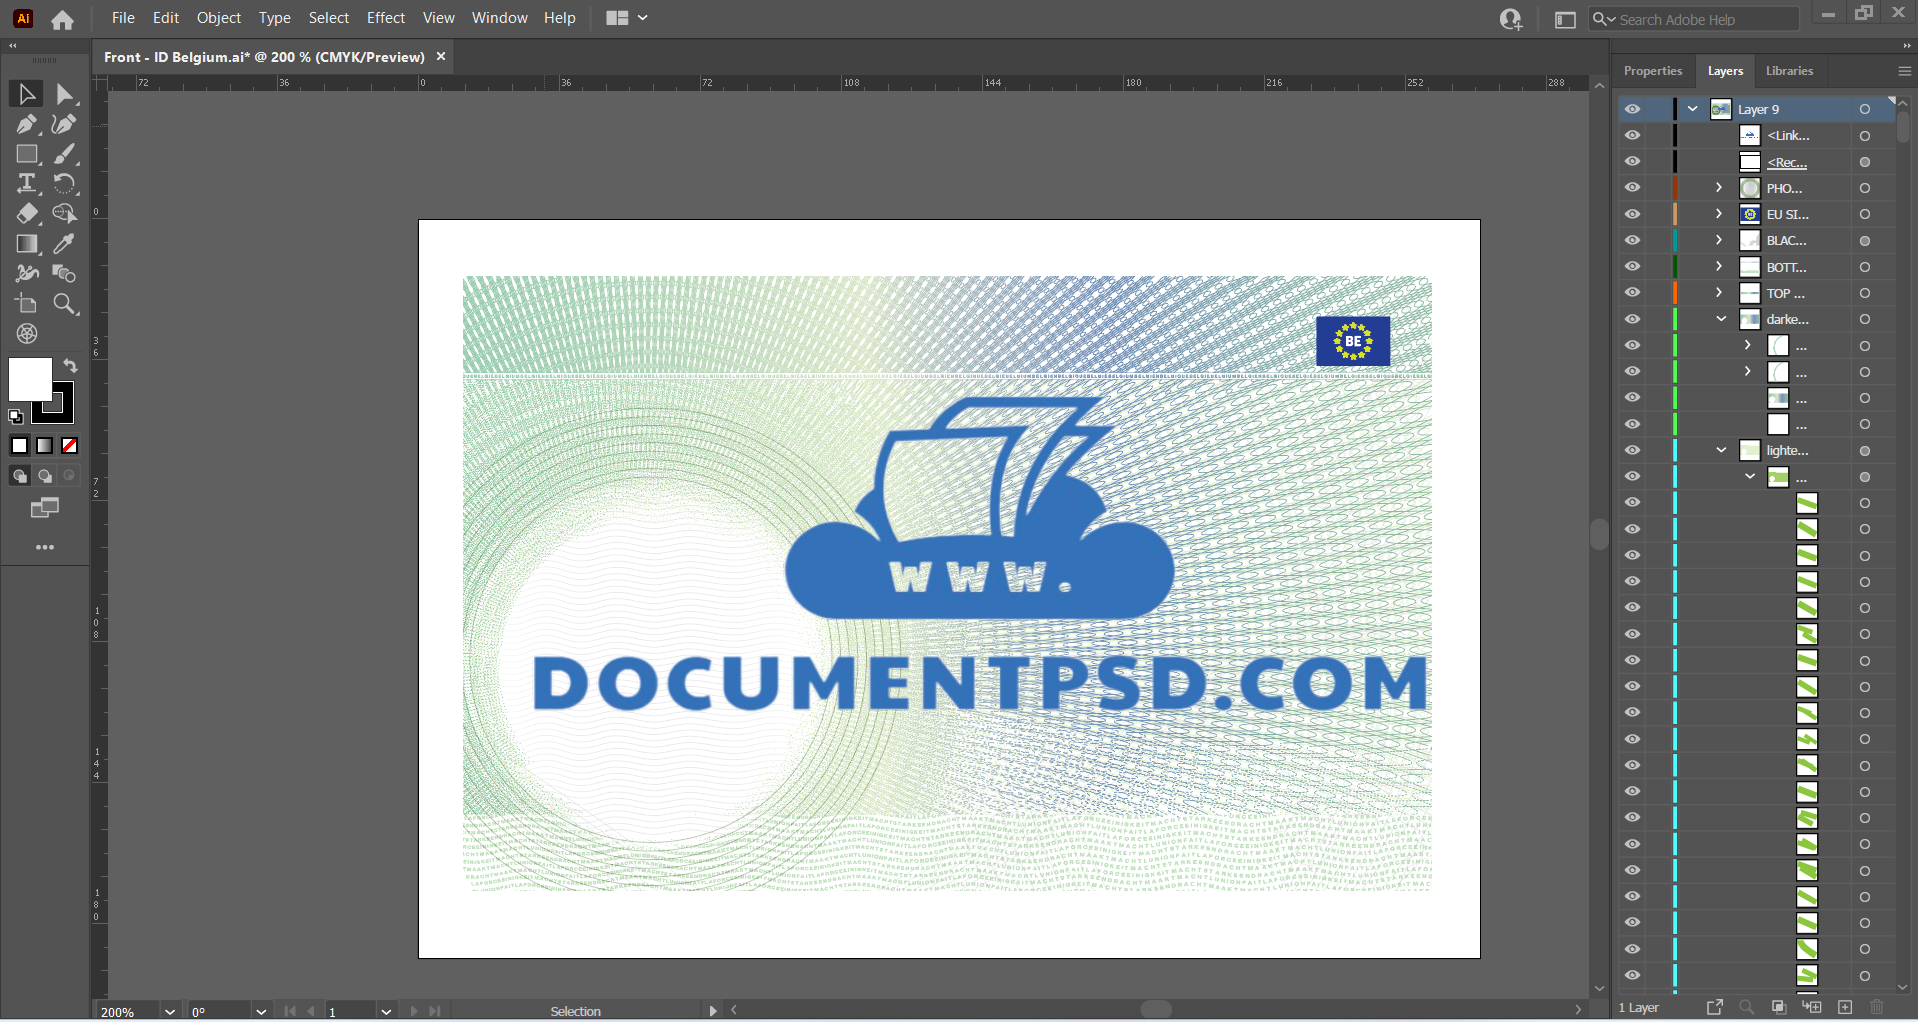This screenshot has height=1022, width=1918.
Task: Select the Rectangle tool
Action: click(27, 154)
